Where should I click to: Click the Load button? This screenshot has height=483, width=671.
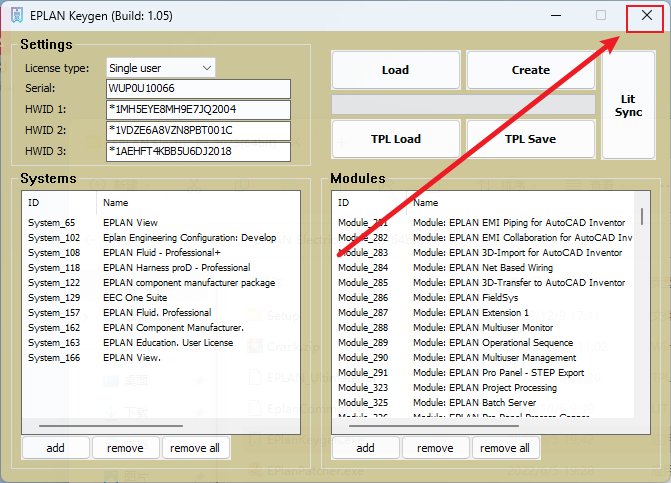point(395,70)
